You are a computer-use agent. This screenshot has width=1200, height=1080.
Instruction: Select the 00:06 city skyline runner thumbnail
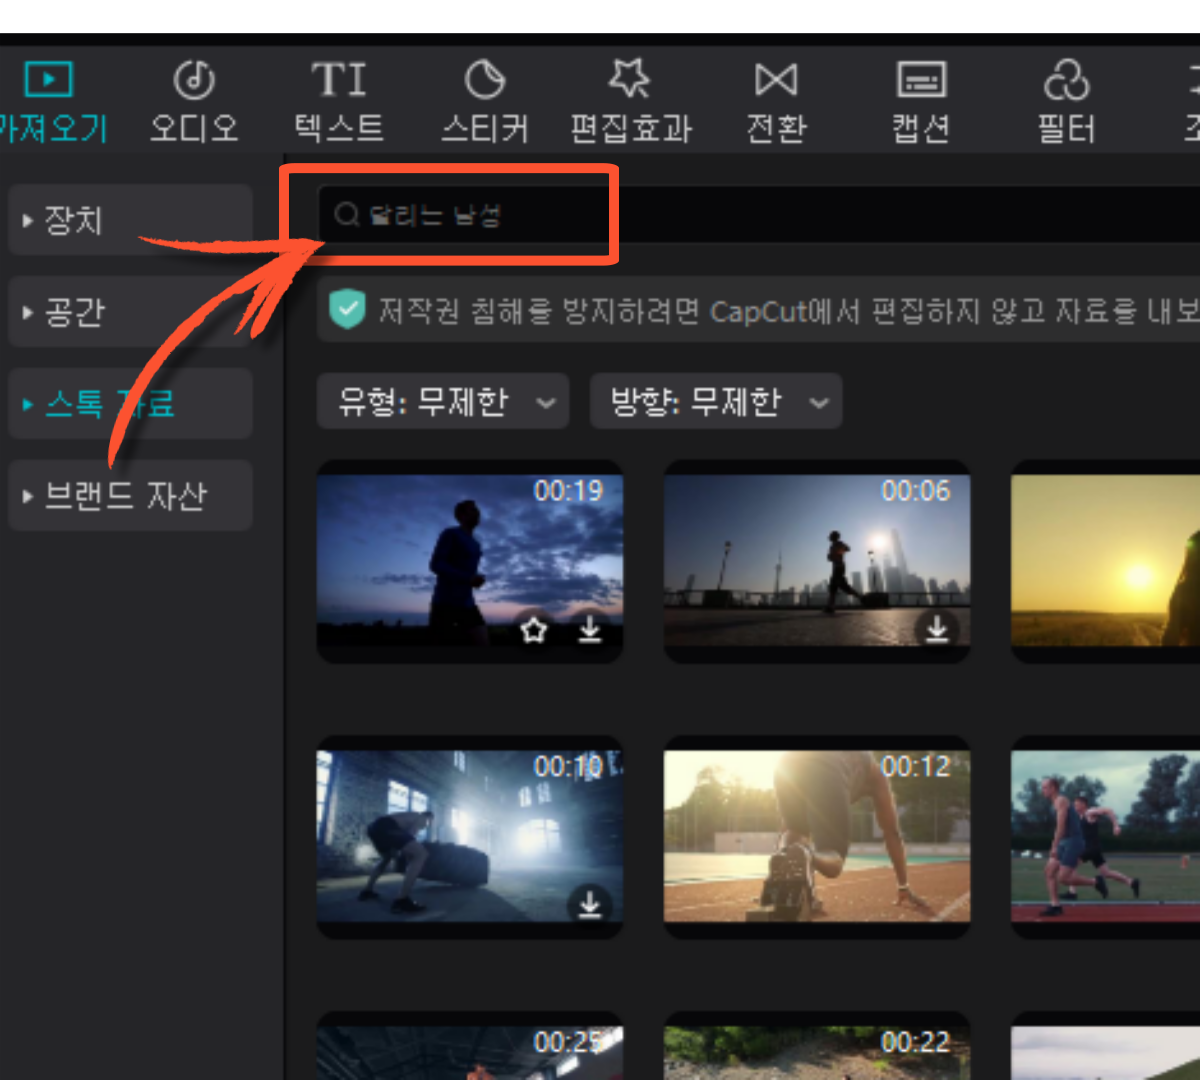click(817, 561)
